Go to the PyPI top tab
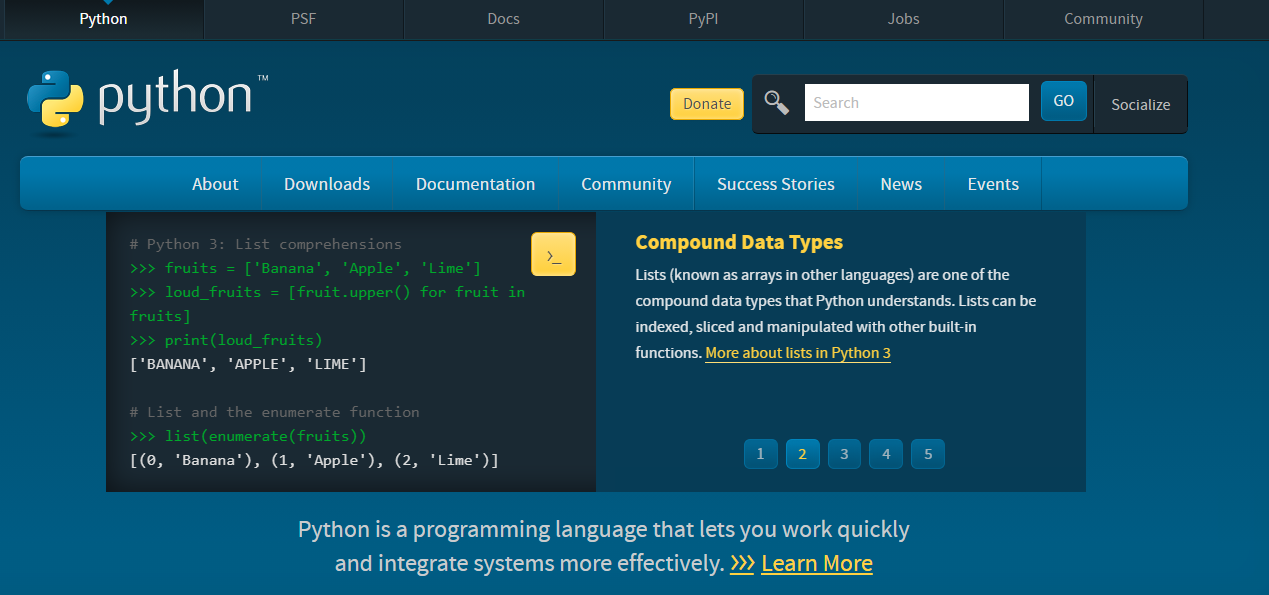Screen dimensions: 1269x595 703,19
